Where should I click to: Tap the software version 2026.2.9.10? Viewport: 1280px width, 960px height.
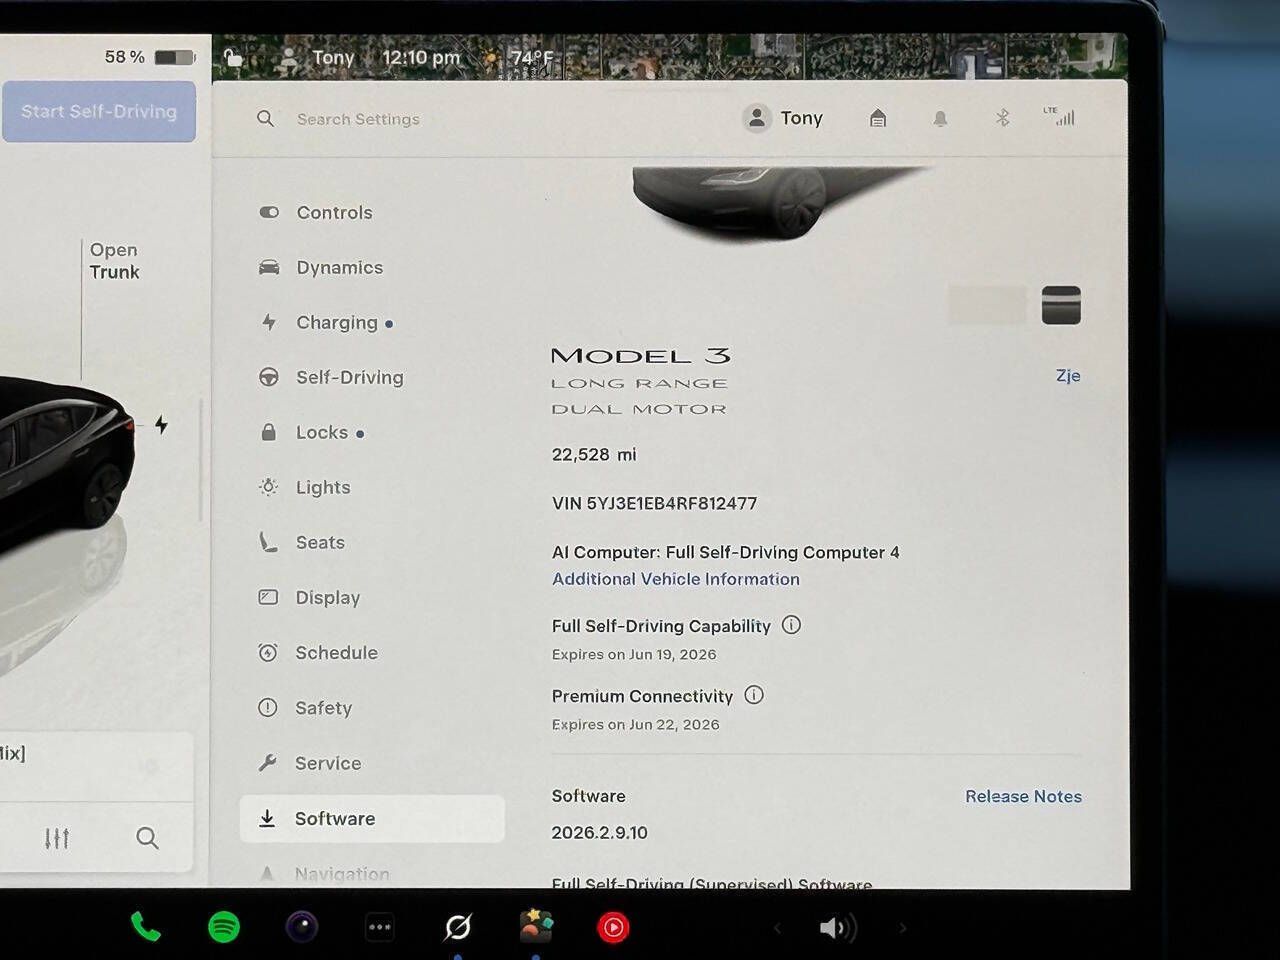click(600, 832)
